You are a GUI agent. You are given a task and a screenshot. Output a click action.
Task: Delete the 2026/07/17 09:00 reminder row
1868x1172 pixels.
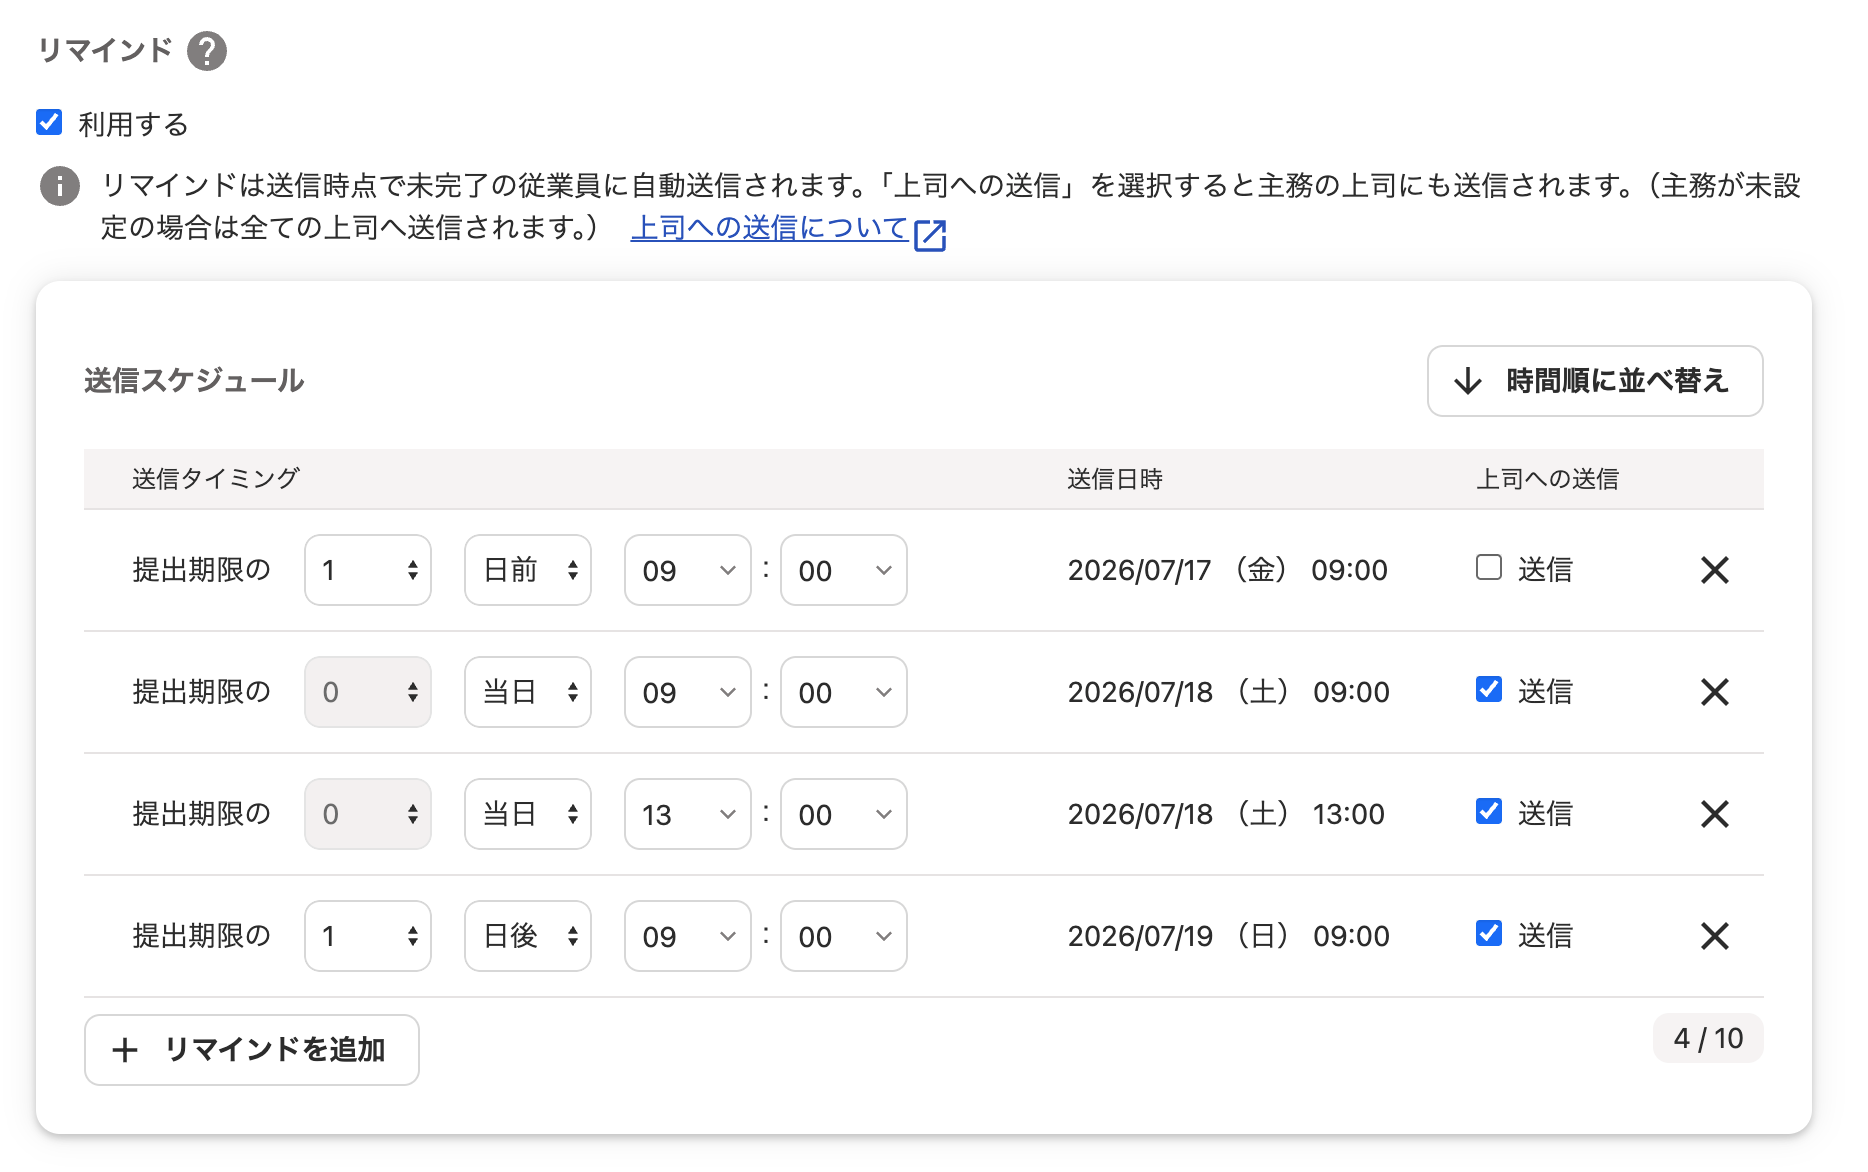[x=1715, y=570]
